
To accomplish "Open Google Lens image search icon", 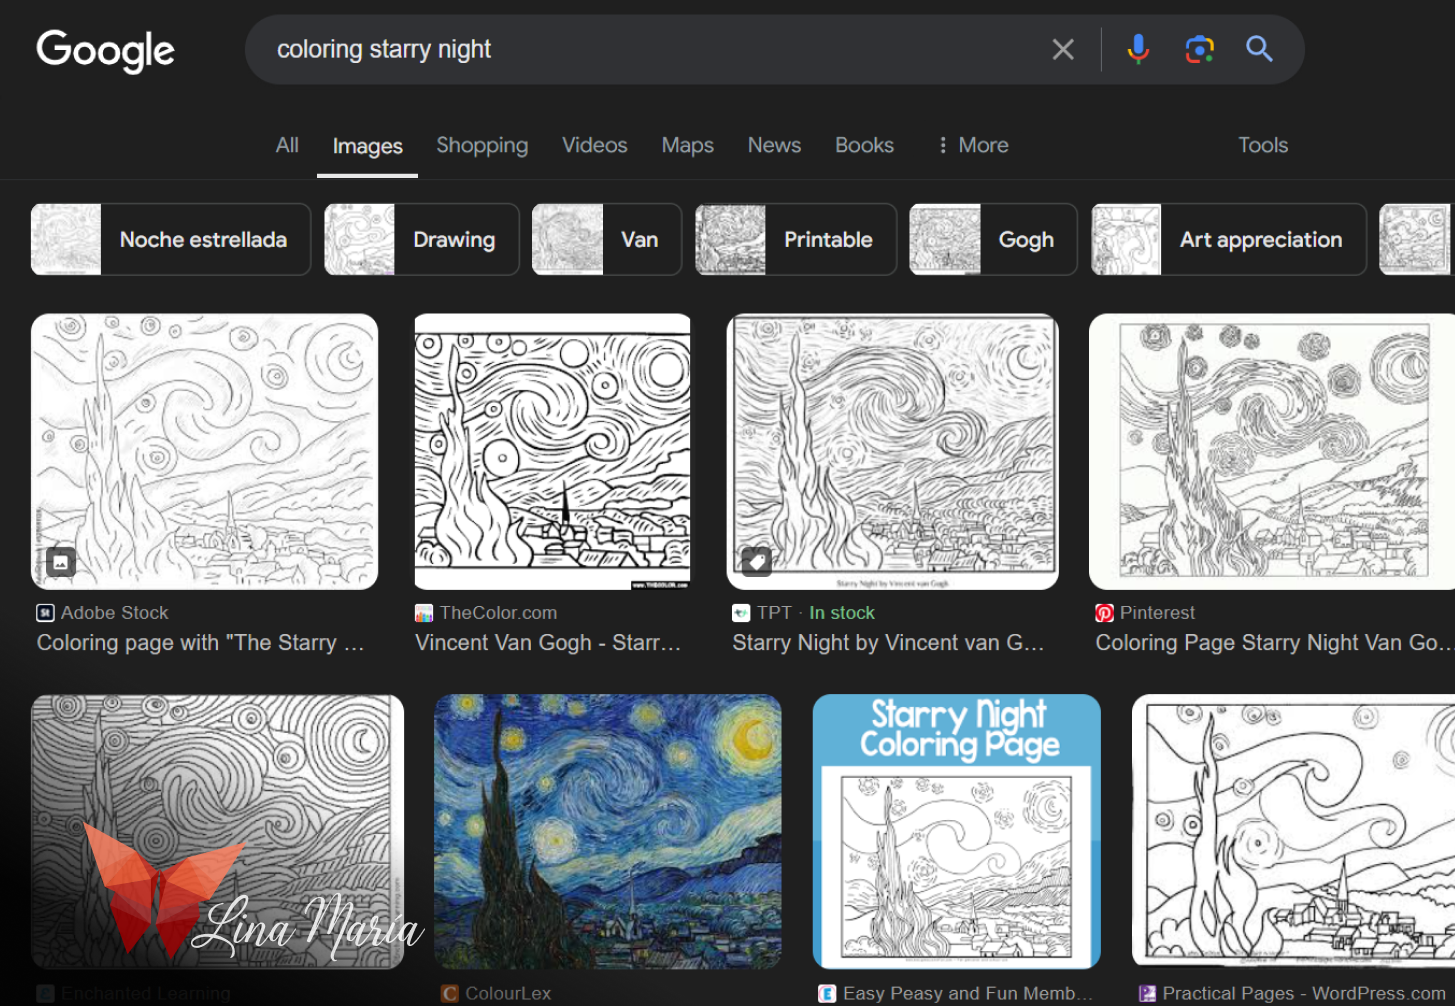I will coord(1199,49).
